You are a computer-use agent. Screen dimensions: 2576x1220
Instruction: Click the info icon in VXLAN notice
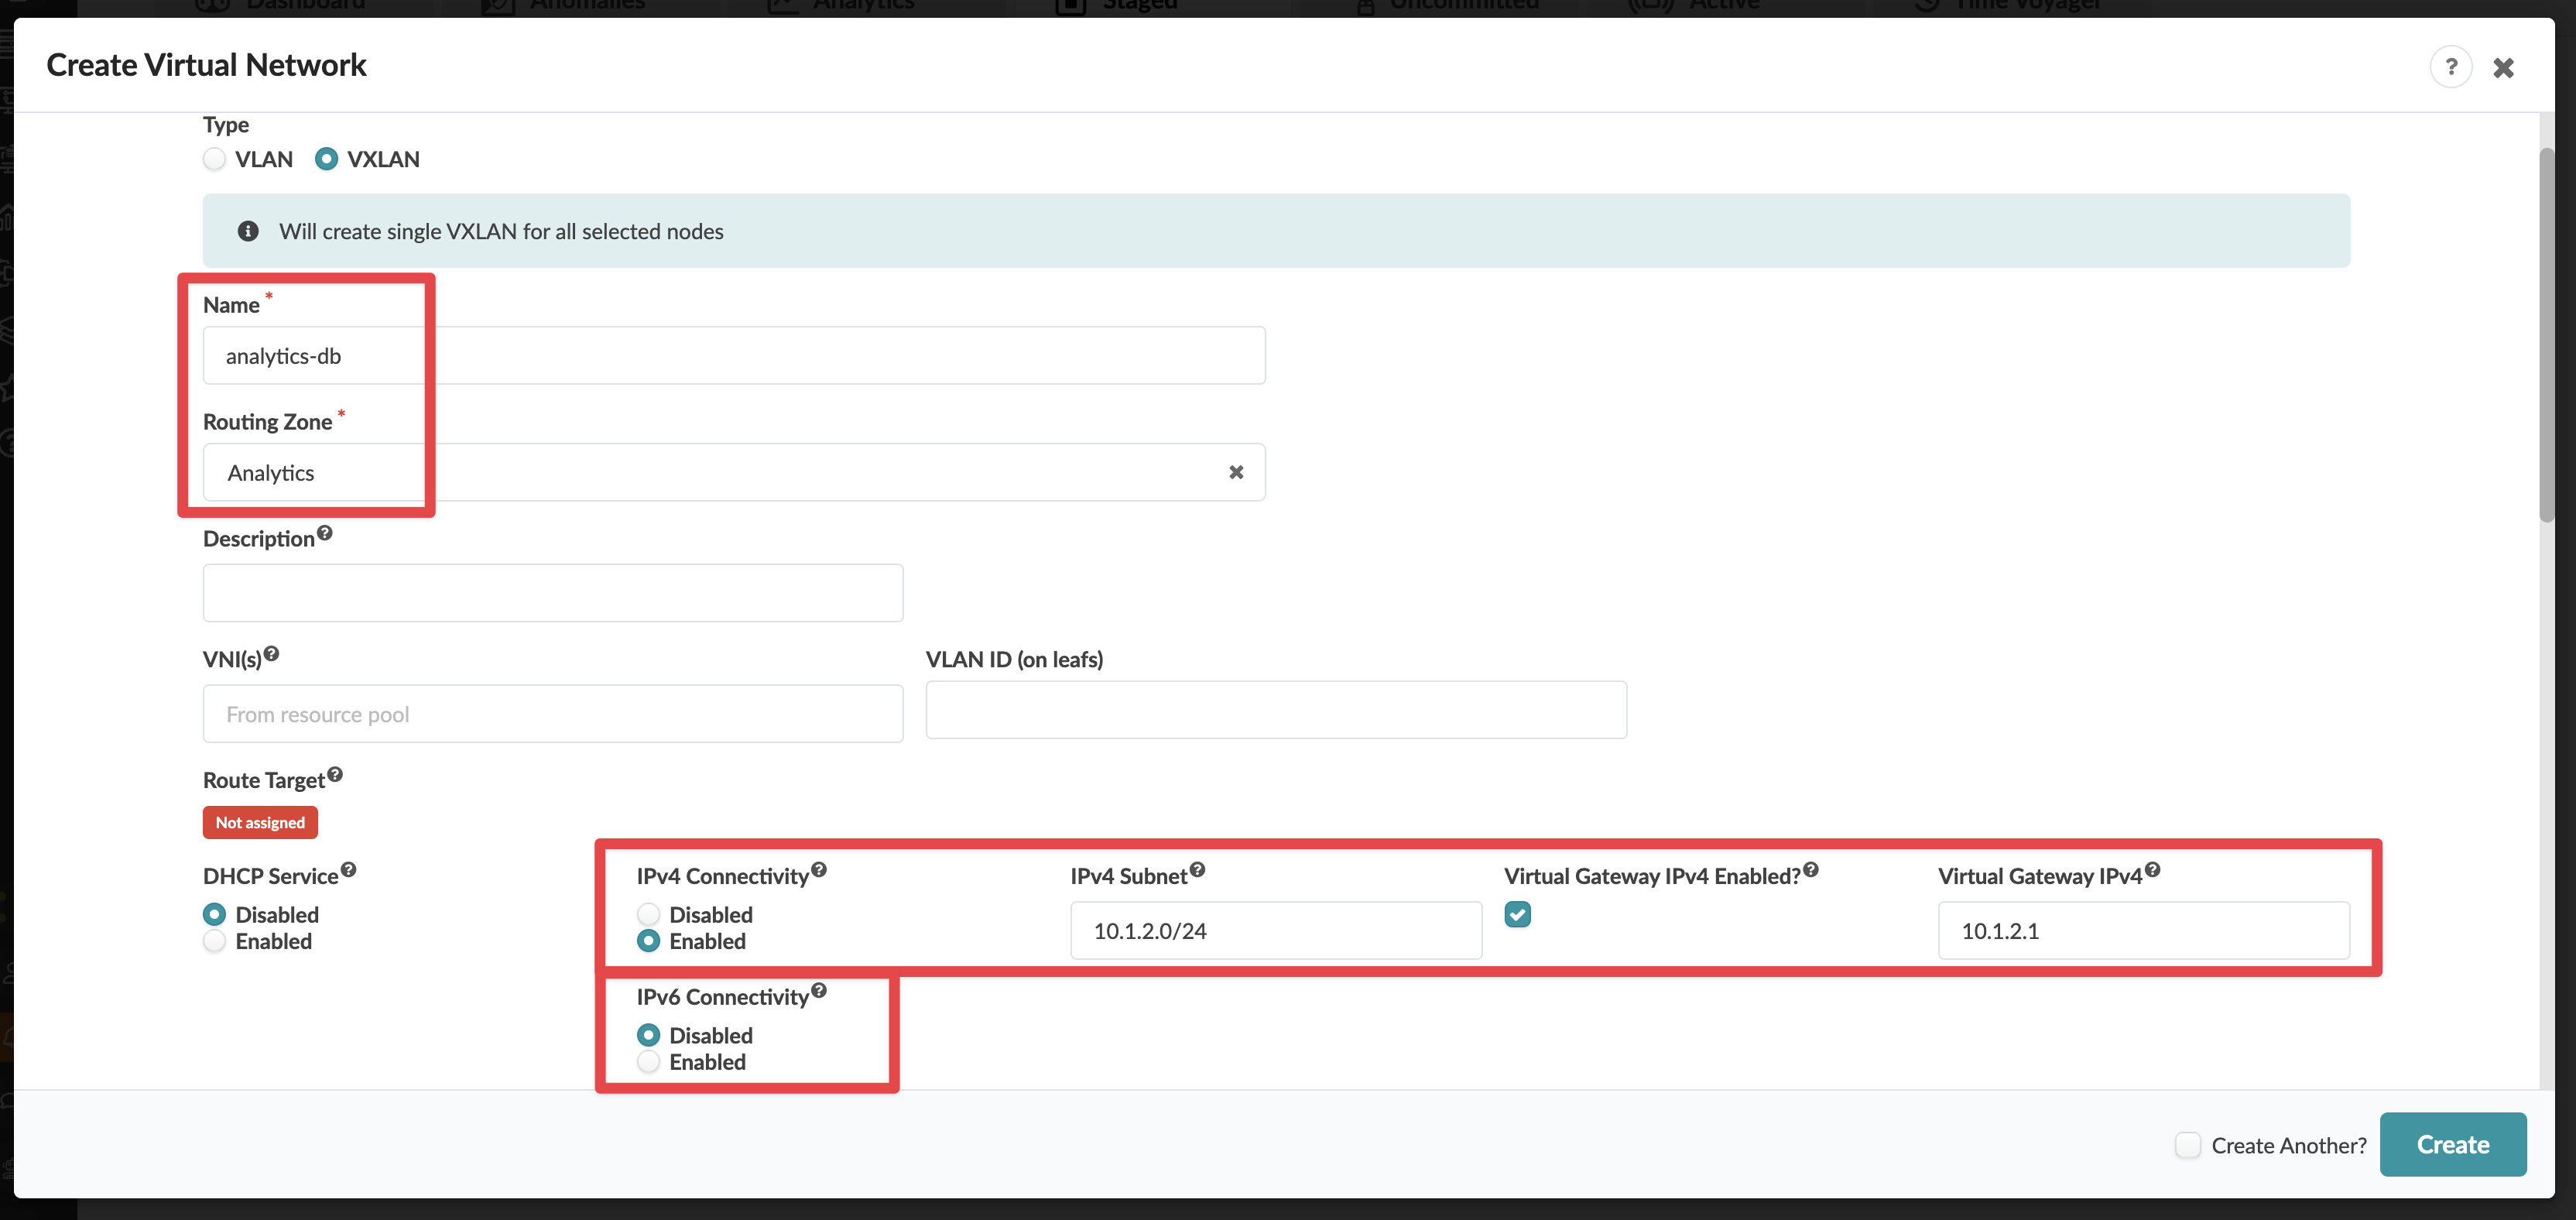point(248,231)
